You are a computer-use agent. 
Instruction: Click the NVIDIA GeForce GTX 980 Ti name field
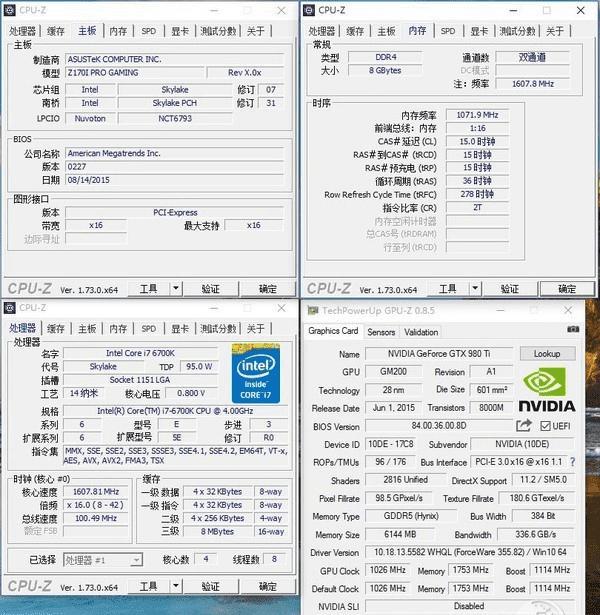(x=439, y=353)
